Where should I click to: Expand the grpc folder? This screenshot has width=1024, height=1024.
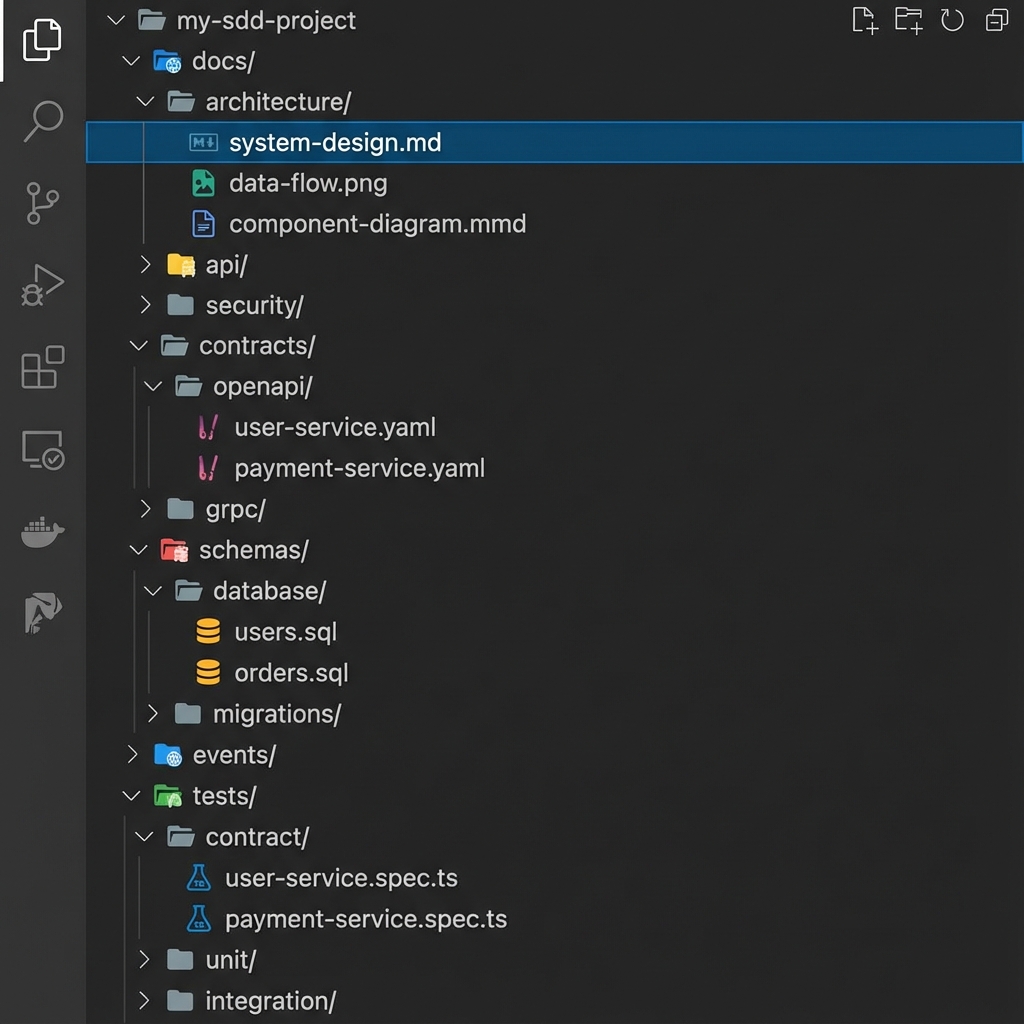pyautogui.click(x=145, y=509)
